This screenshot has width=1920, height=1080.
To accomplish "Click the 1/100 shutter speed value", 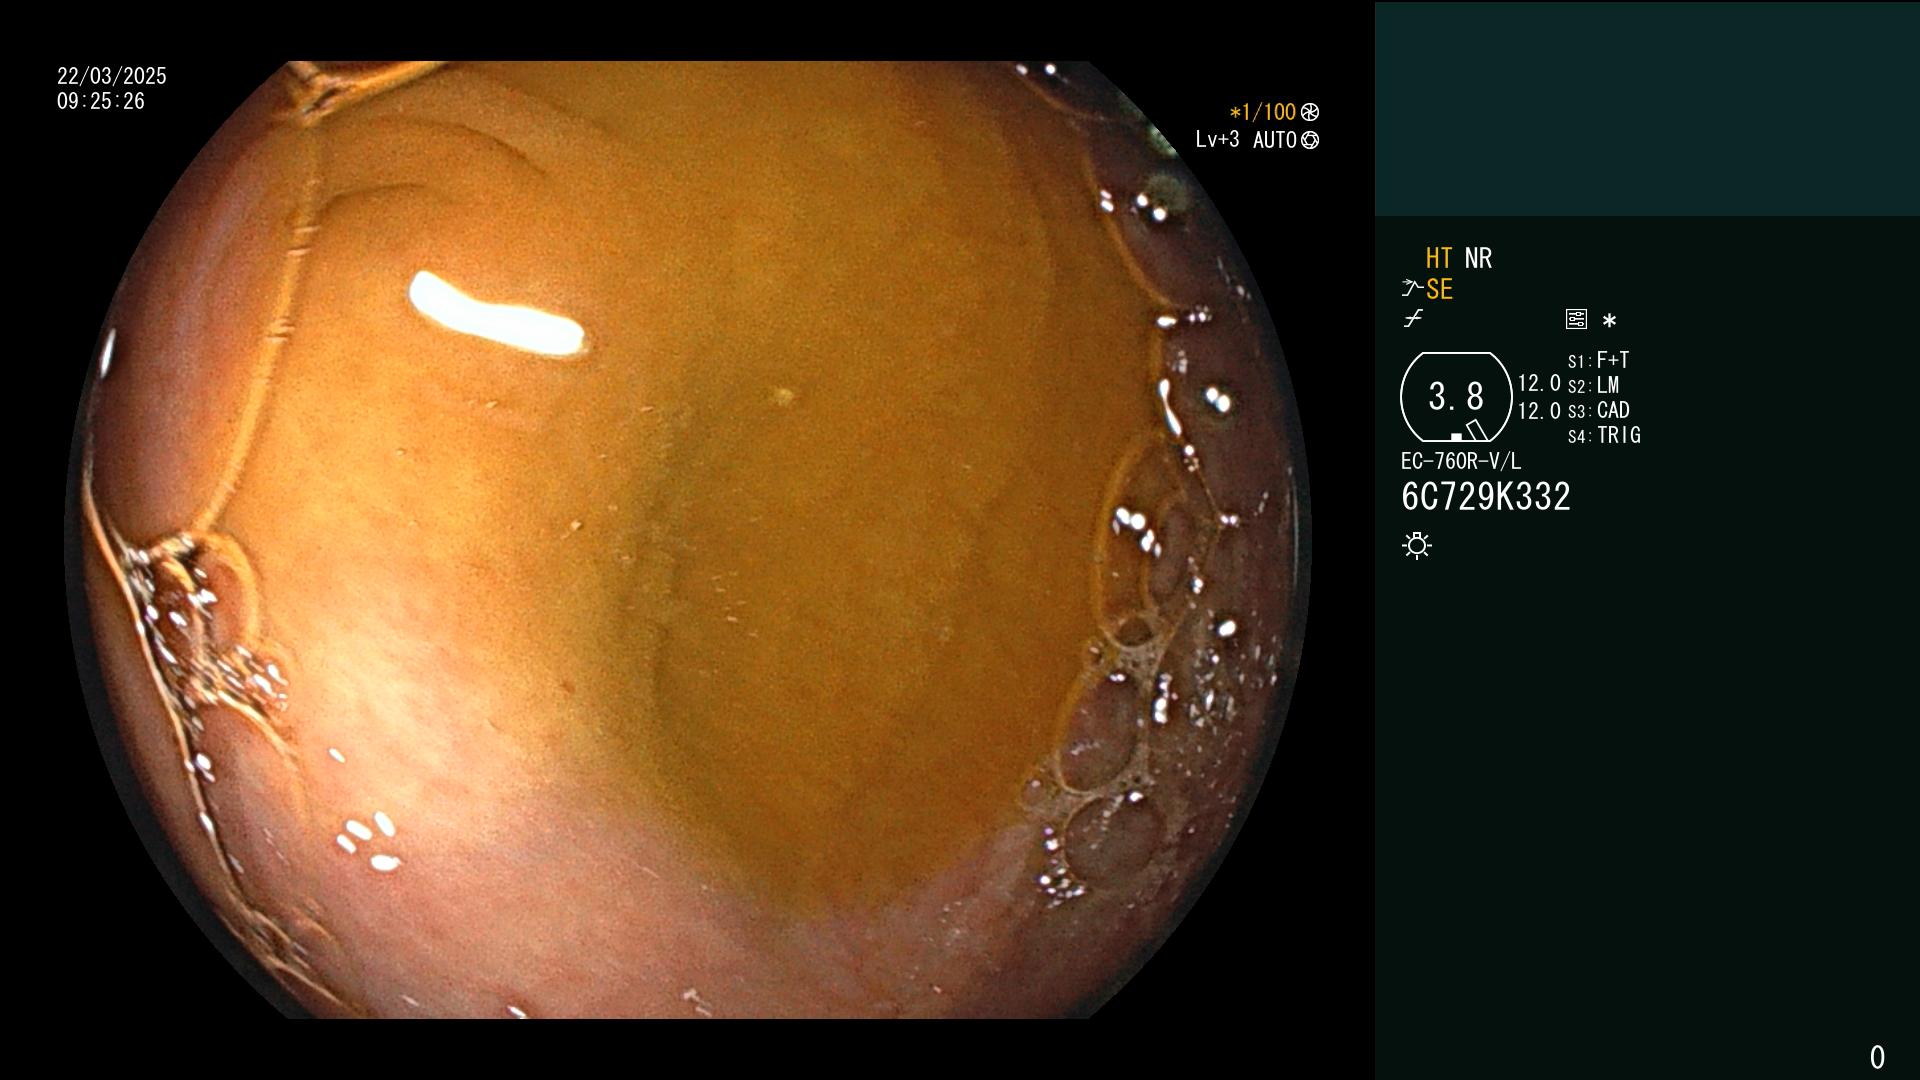I will [x=1263, y=112].
